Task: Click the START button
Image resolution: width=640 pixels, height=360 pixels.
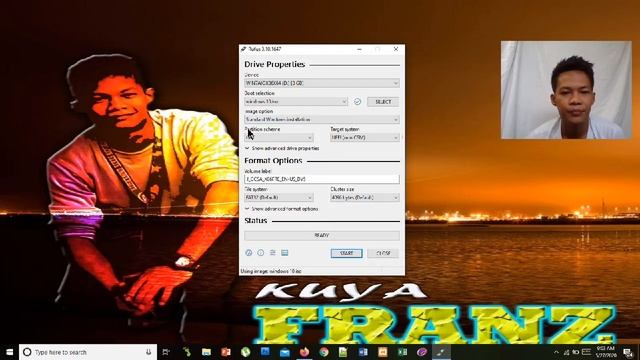Action: [347, 253]
